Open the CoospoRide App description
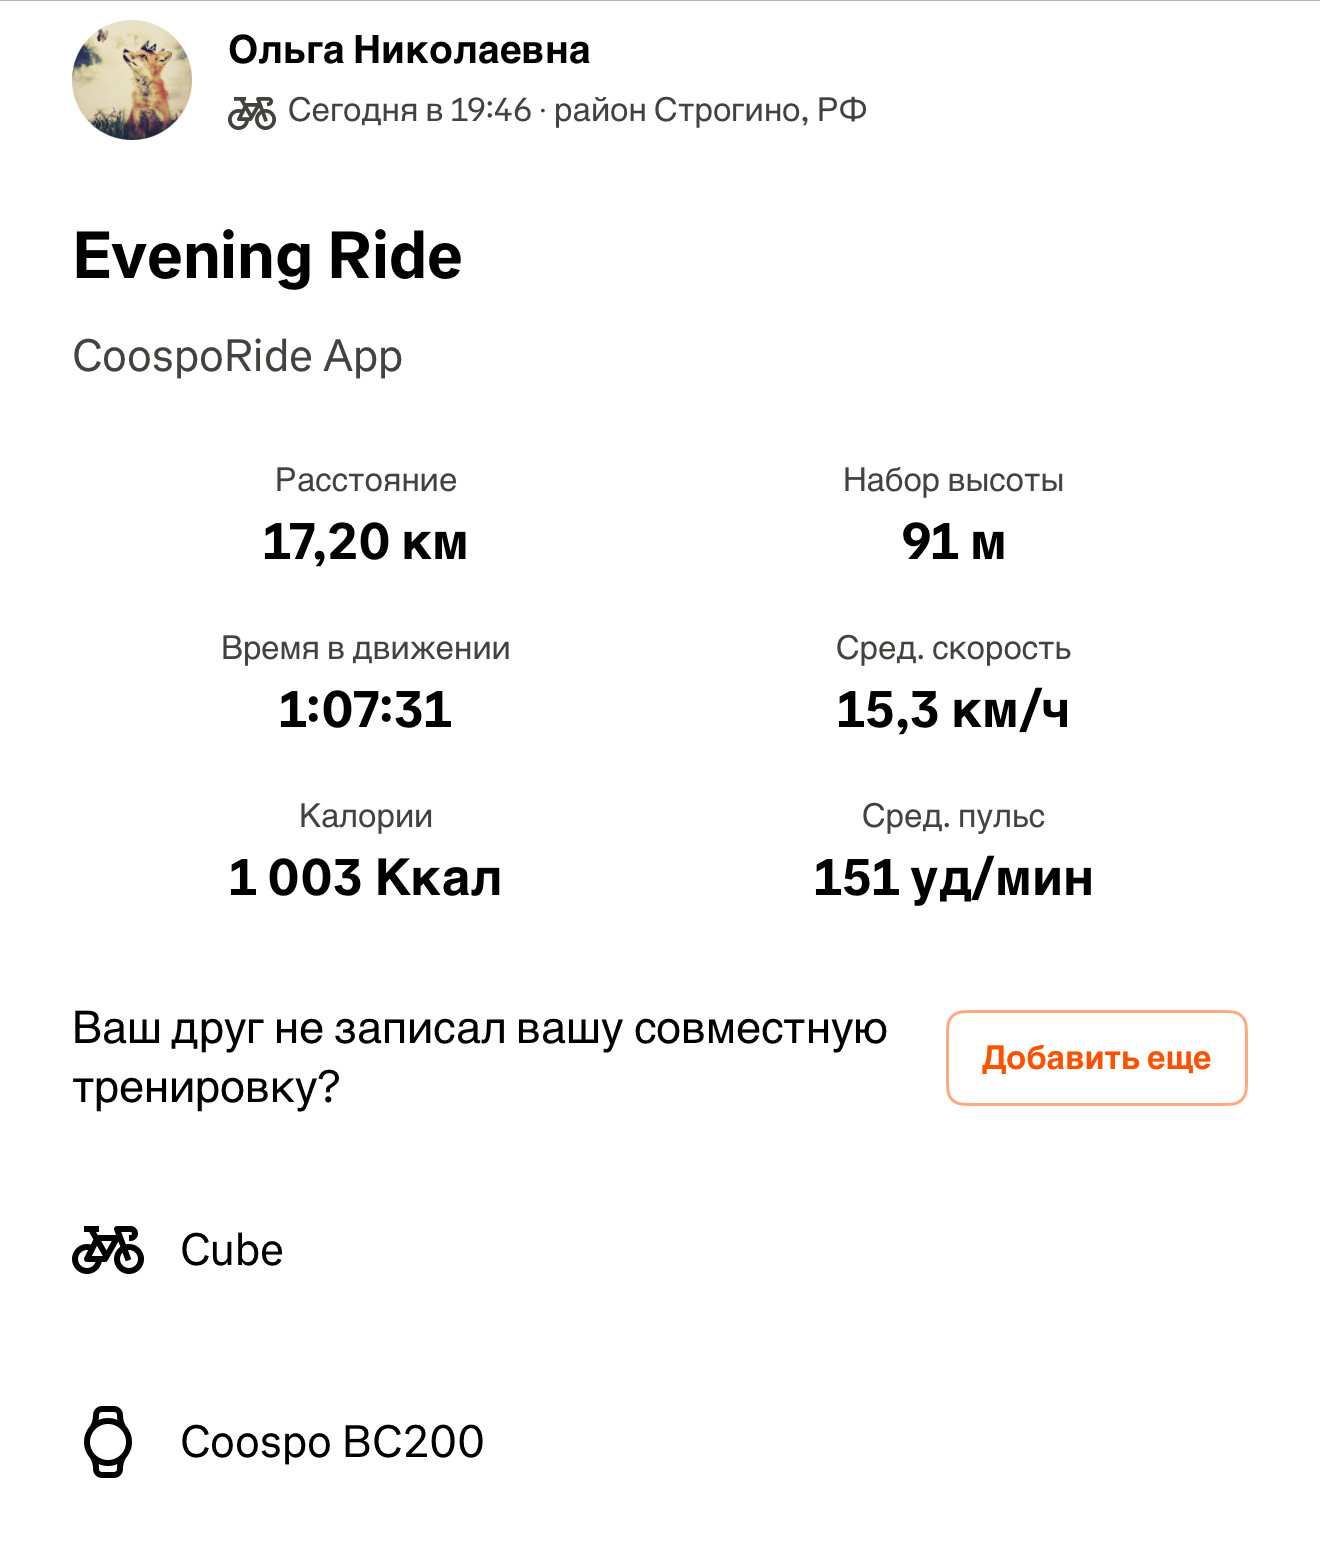The width and height of the screenshot is (1320, 1545). tap(238, 357)
